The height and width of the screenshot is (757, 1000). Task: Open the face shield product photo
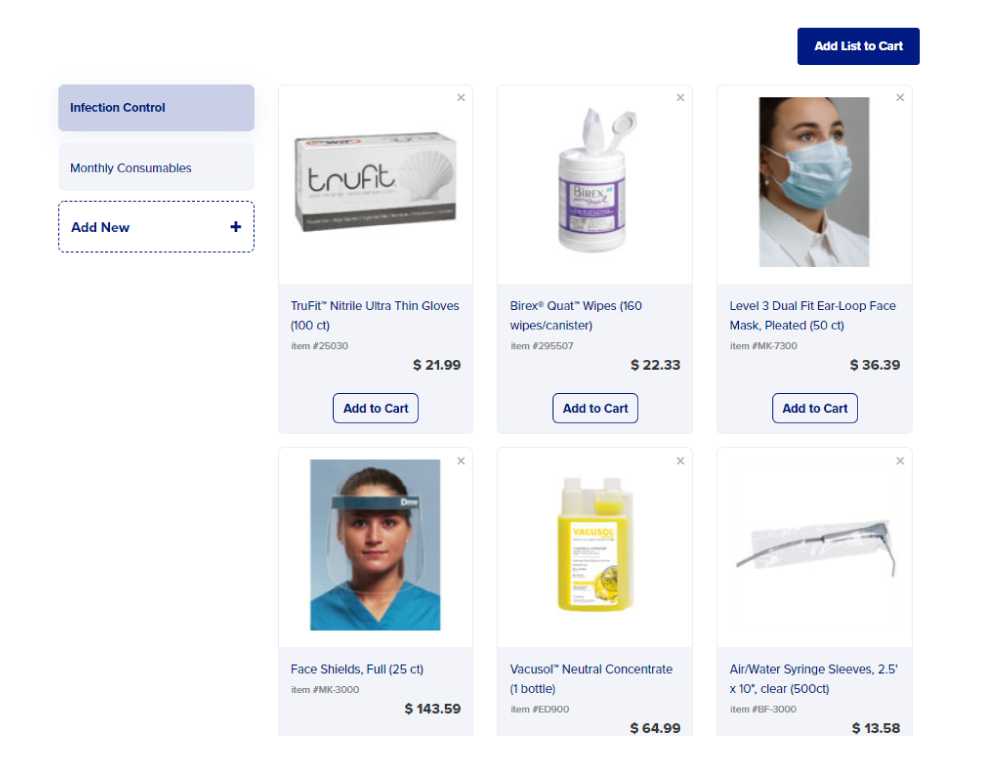pyautogui.click(x=375, y=545)
